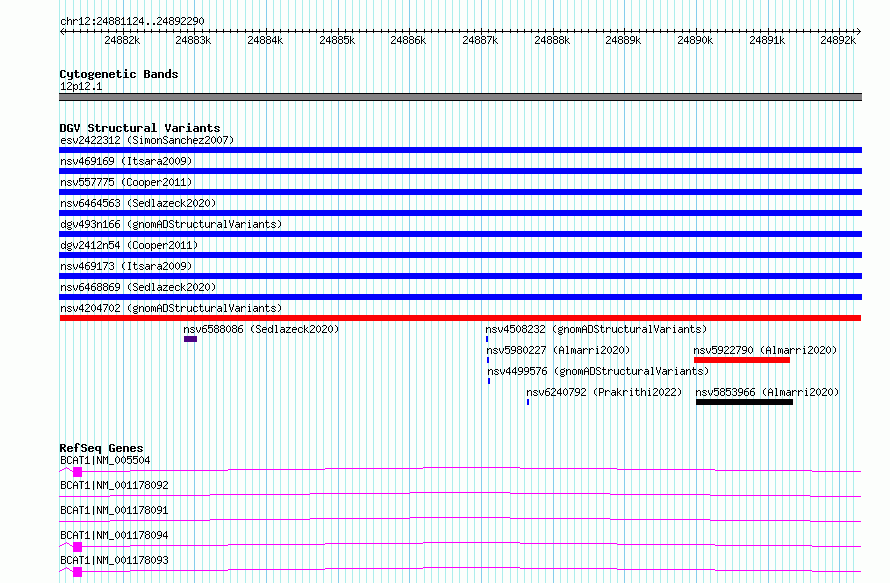Image resolution: width=890 pixels, height=583 pixels.
Task: Click the blue bar under nsv6464563
Action: (x=460, y=213)
